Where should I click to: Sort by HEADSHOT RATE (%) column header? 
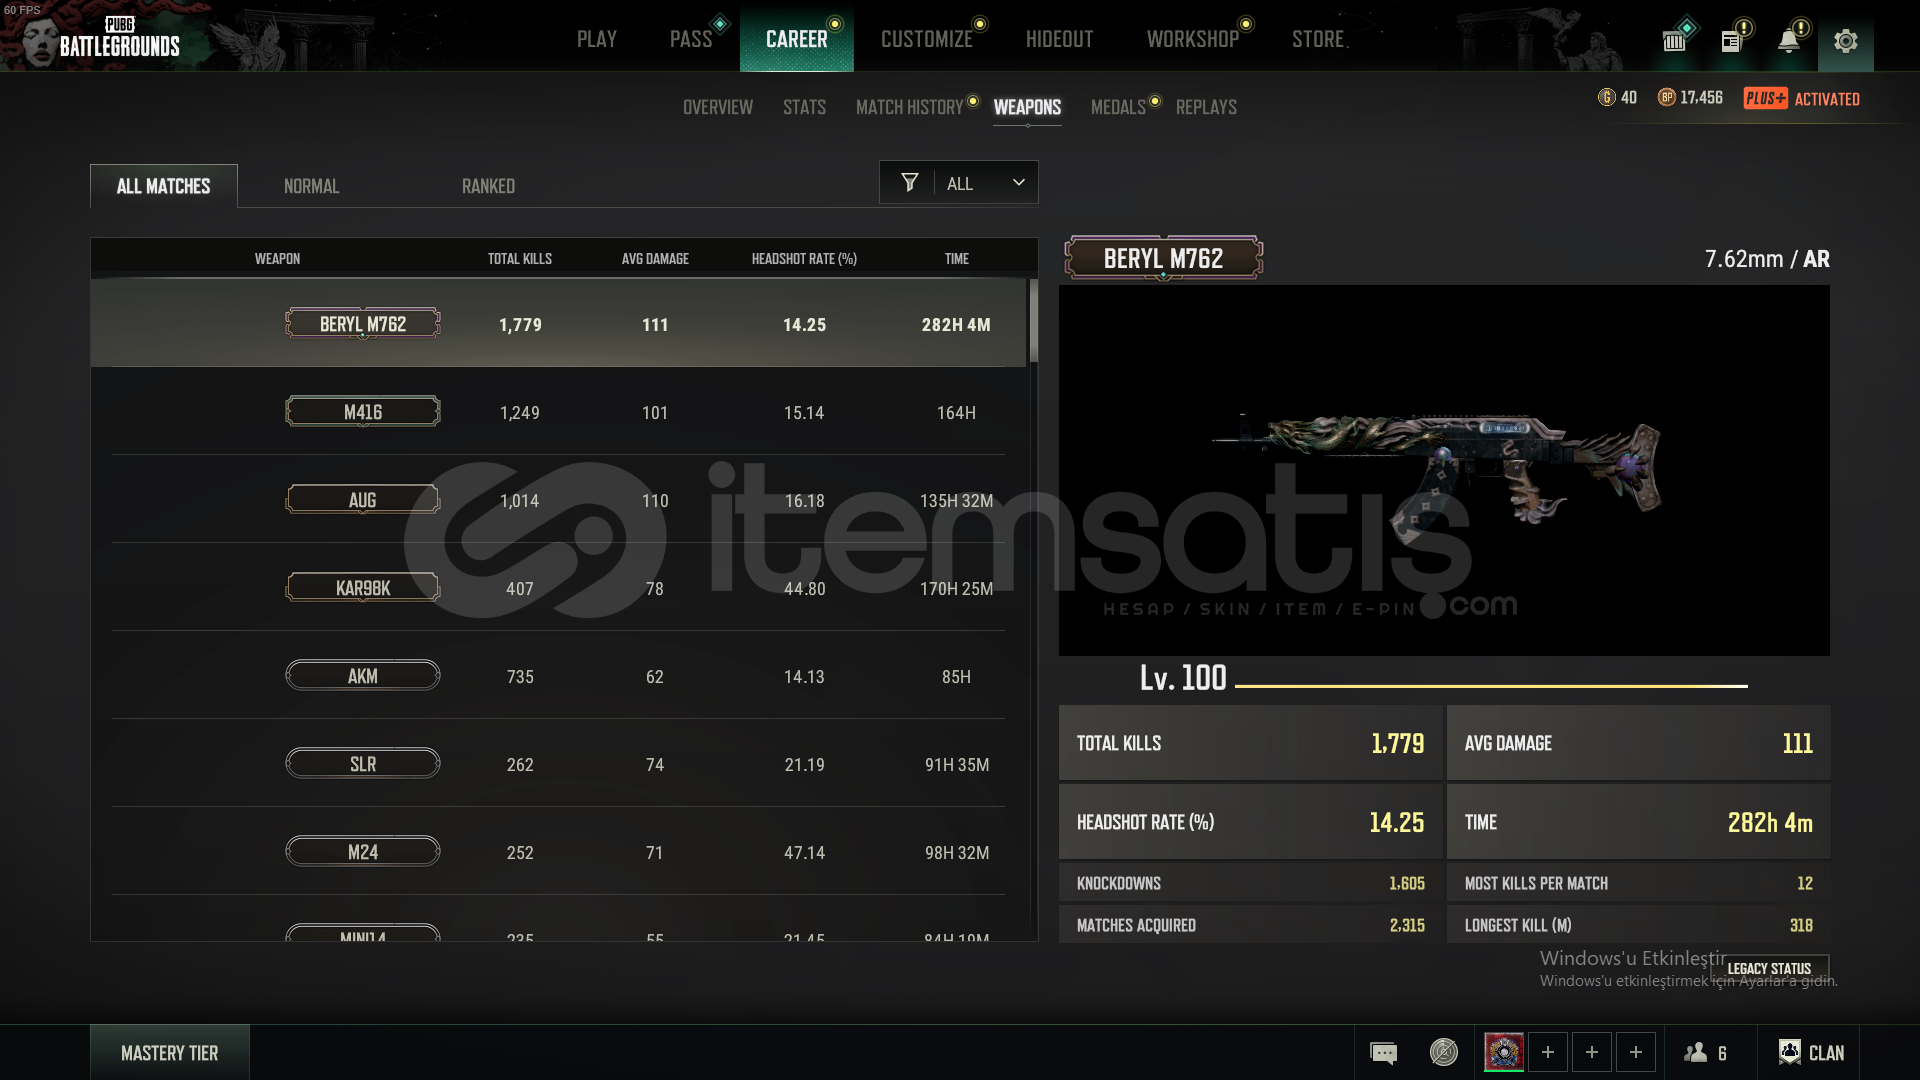click(804, 259)
